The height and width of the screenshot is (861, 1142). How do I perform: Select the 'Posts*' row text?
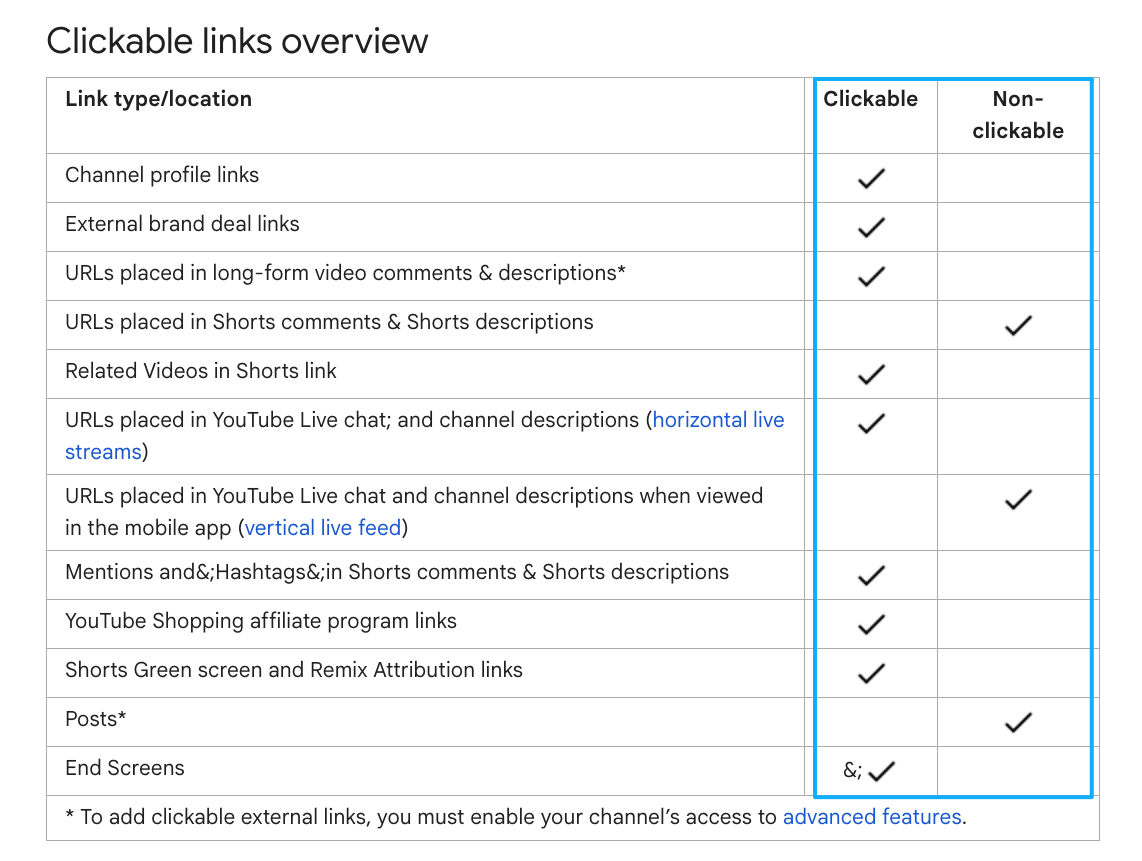[95, 720]
